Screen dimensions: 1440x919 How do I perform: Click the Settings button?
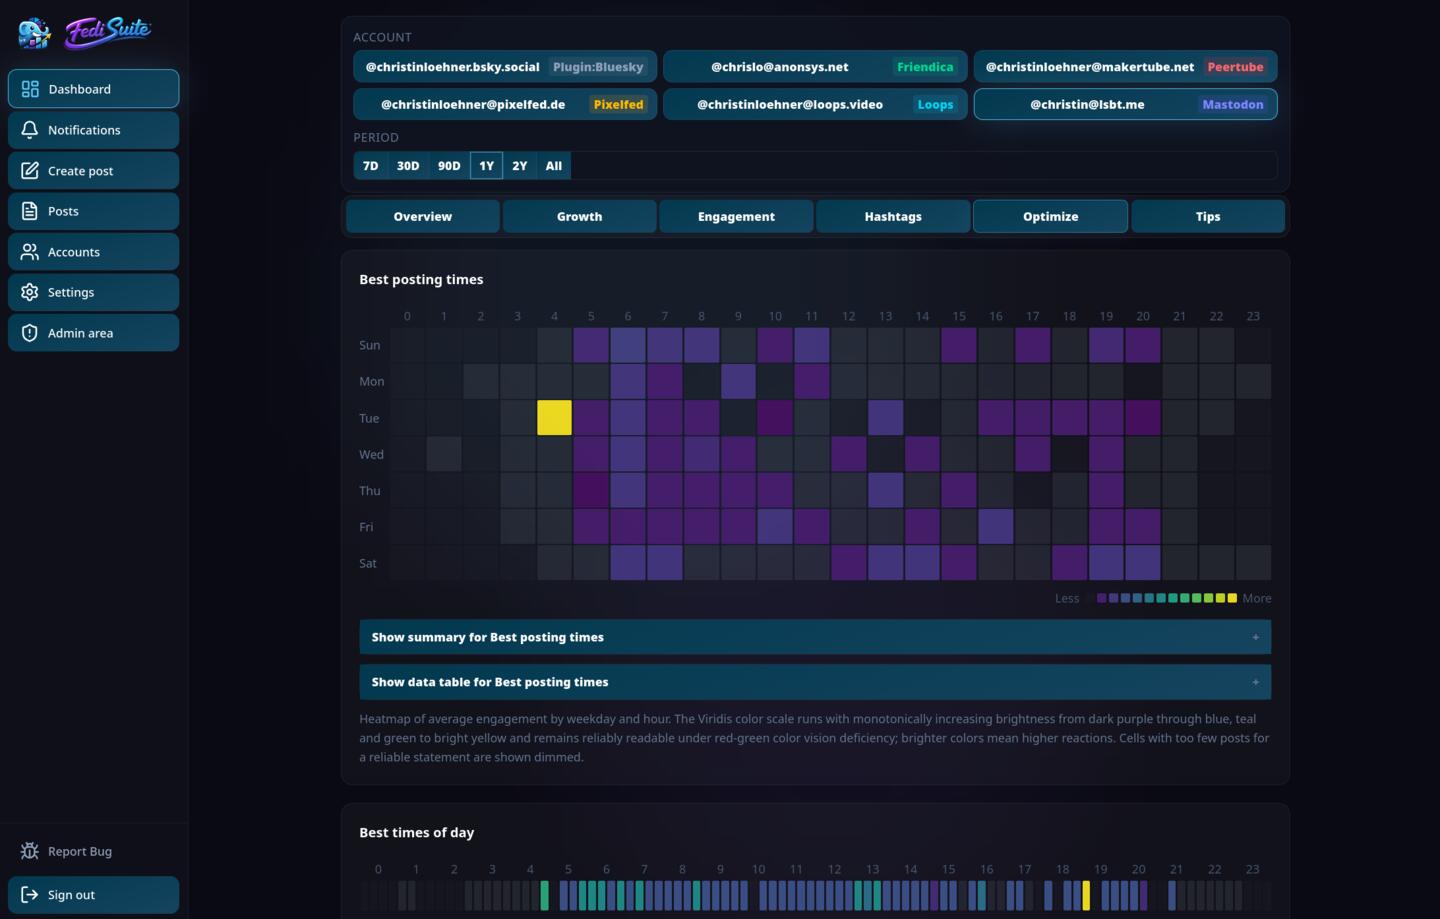point(93,292)
